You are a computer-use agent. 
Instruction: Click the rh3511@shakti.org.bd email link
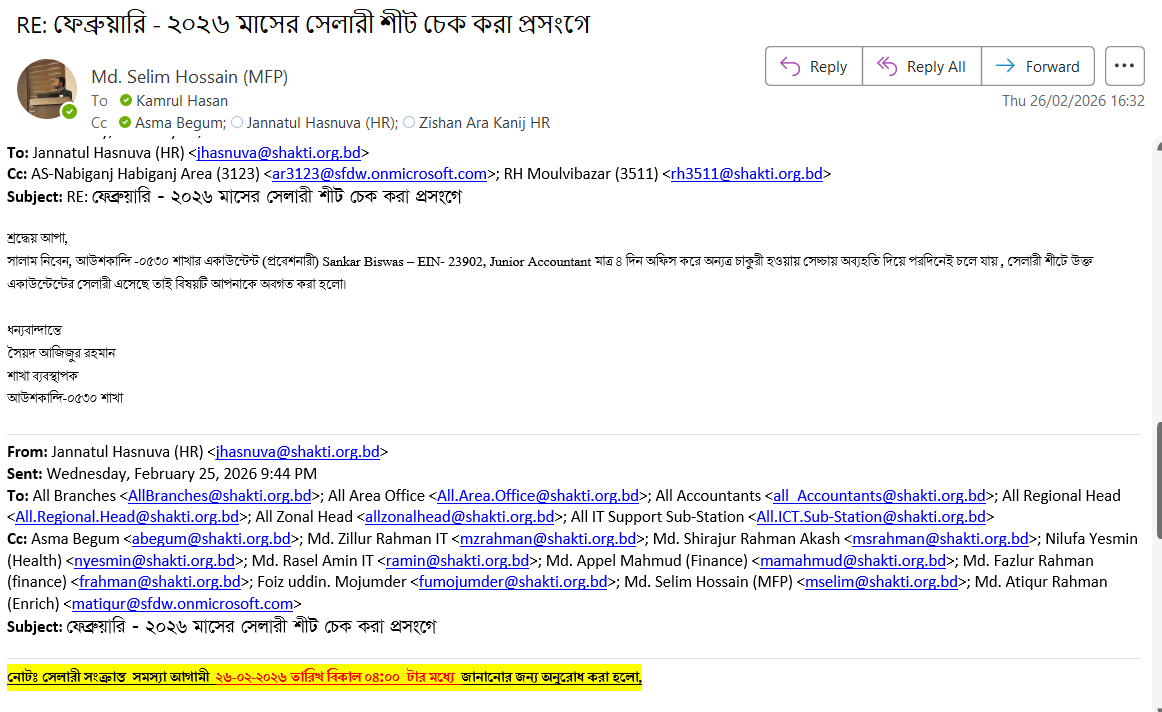[746, 174]
